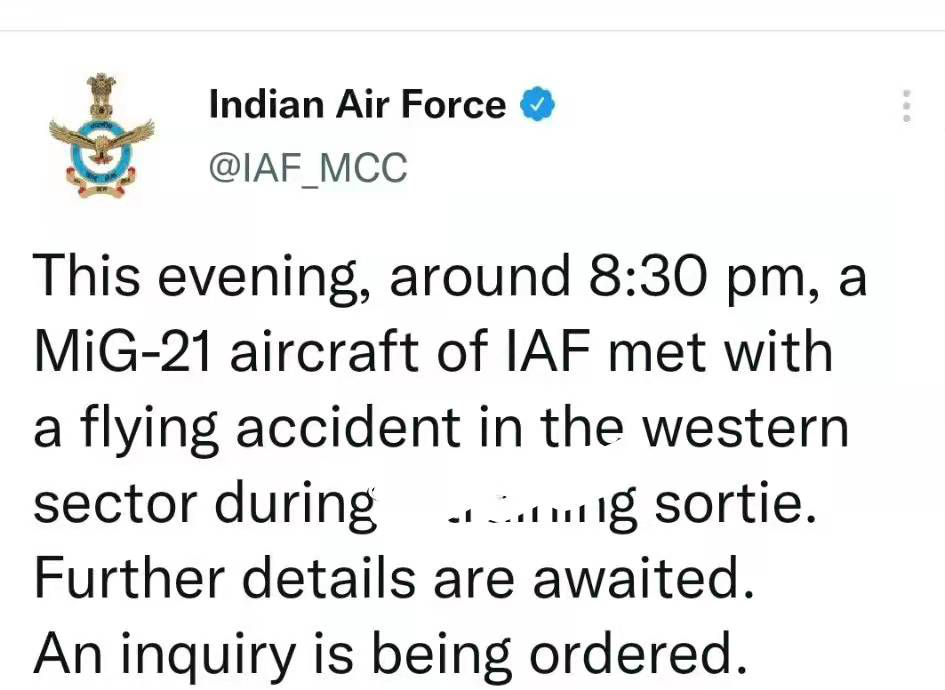Open the three-dot more options menu
Viewport: 945px width, 690px height.
click(x=906, y=106)
